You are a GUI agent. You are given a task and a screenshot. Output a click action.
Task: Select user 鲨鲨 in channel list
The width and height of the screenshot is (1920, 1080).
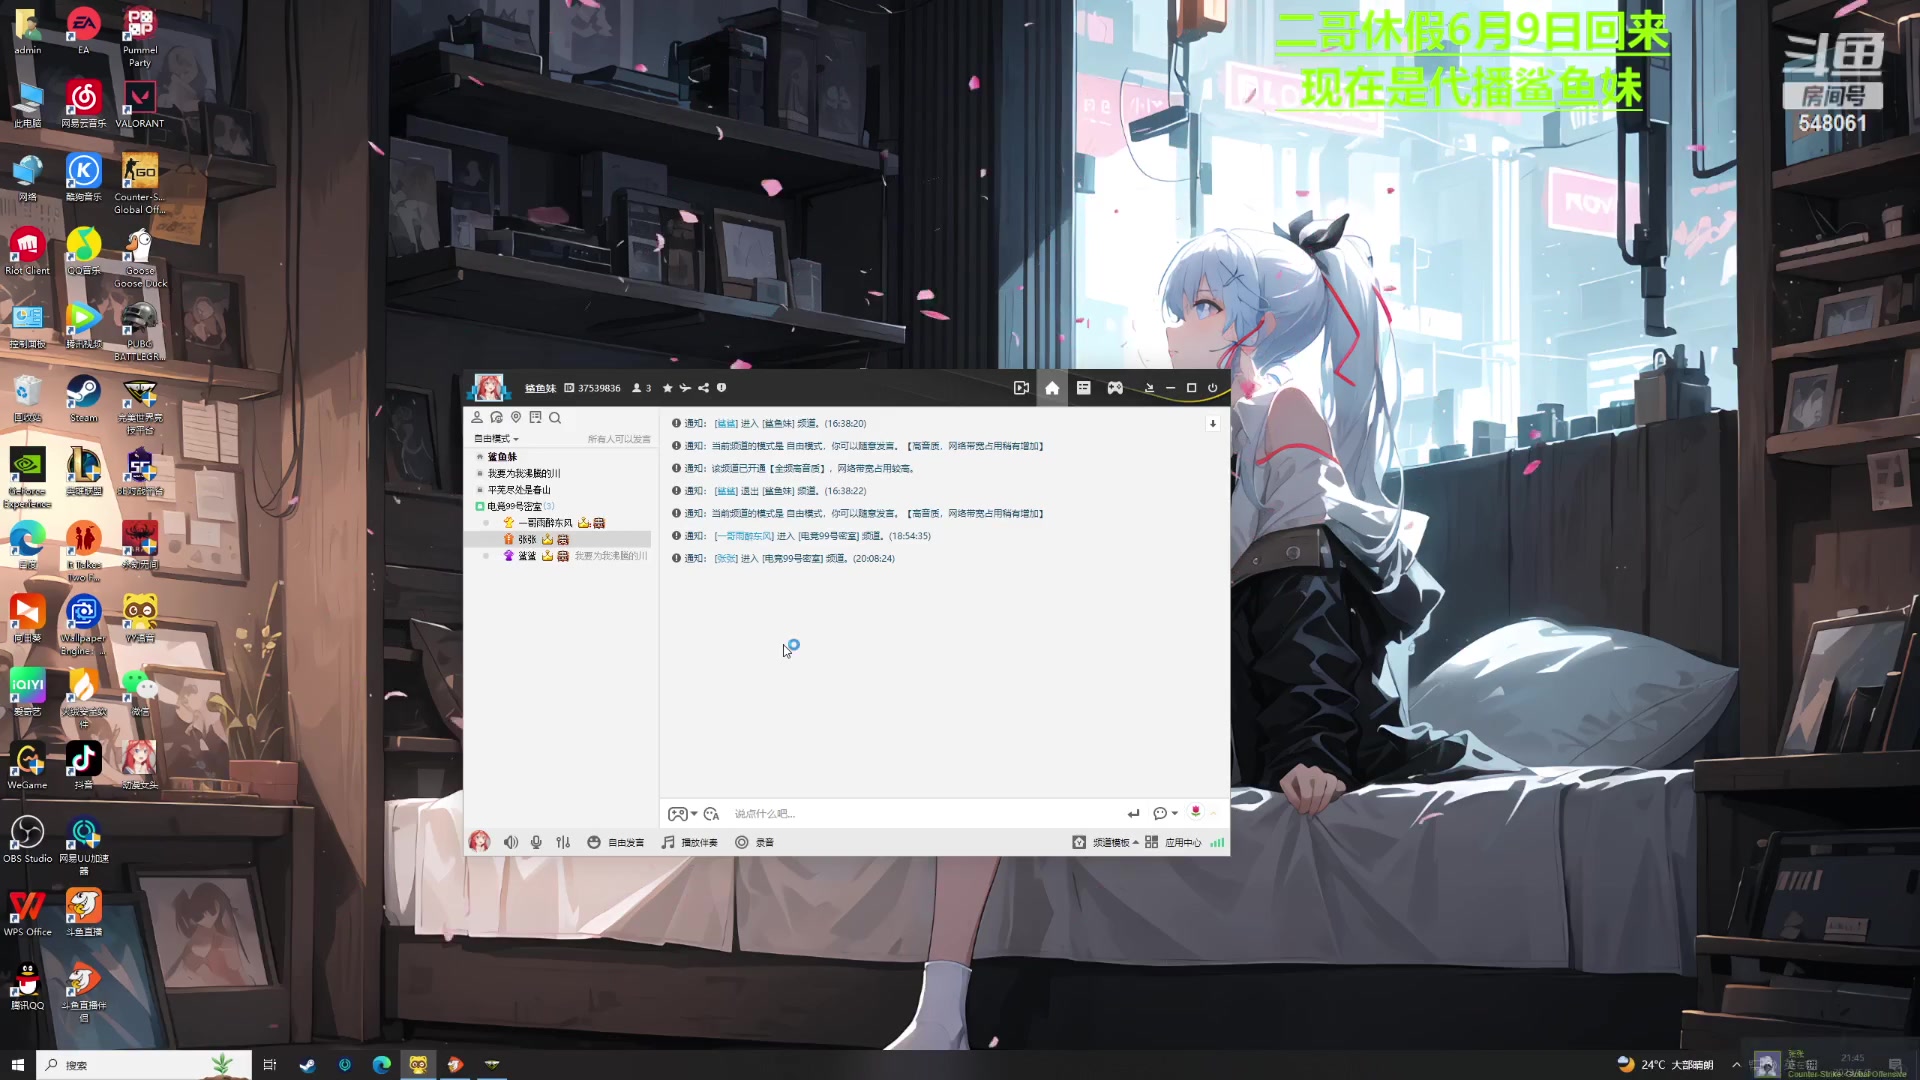click(x=527, y=556)
